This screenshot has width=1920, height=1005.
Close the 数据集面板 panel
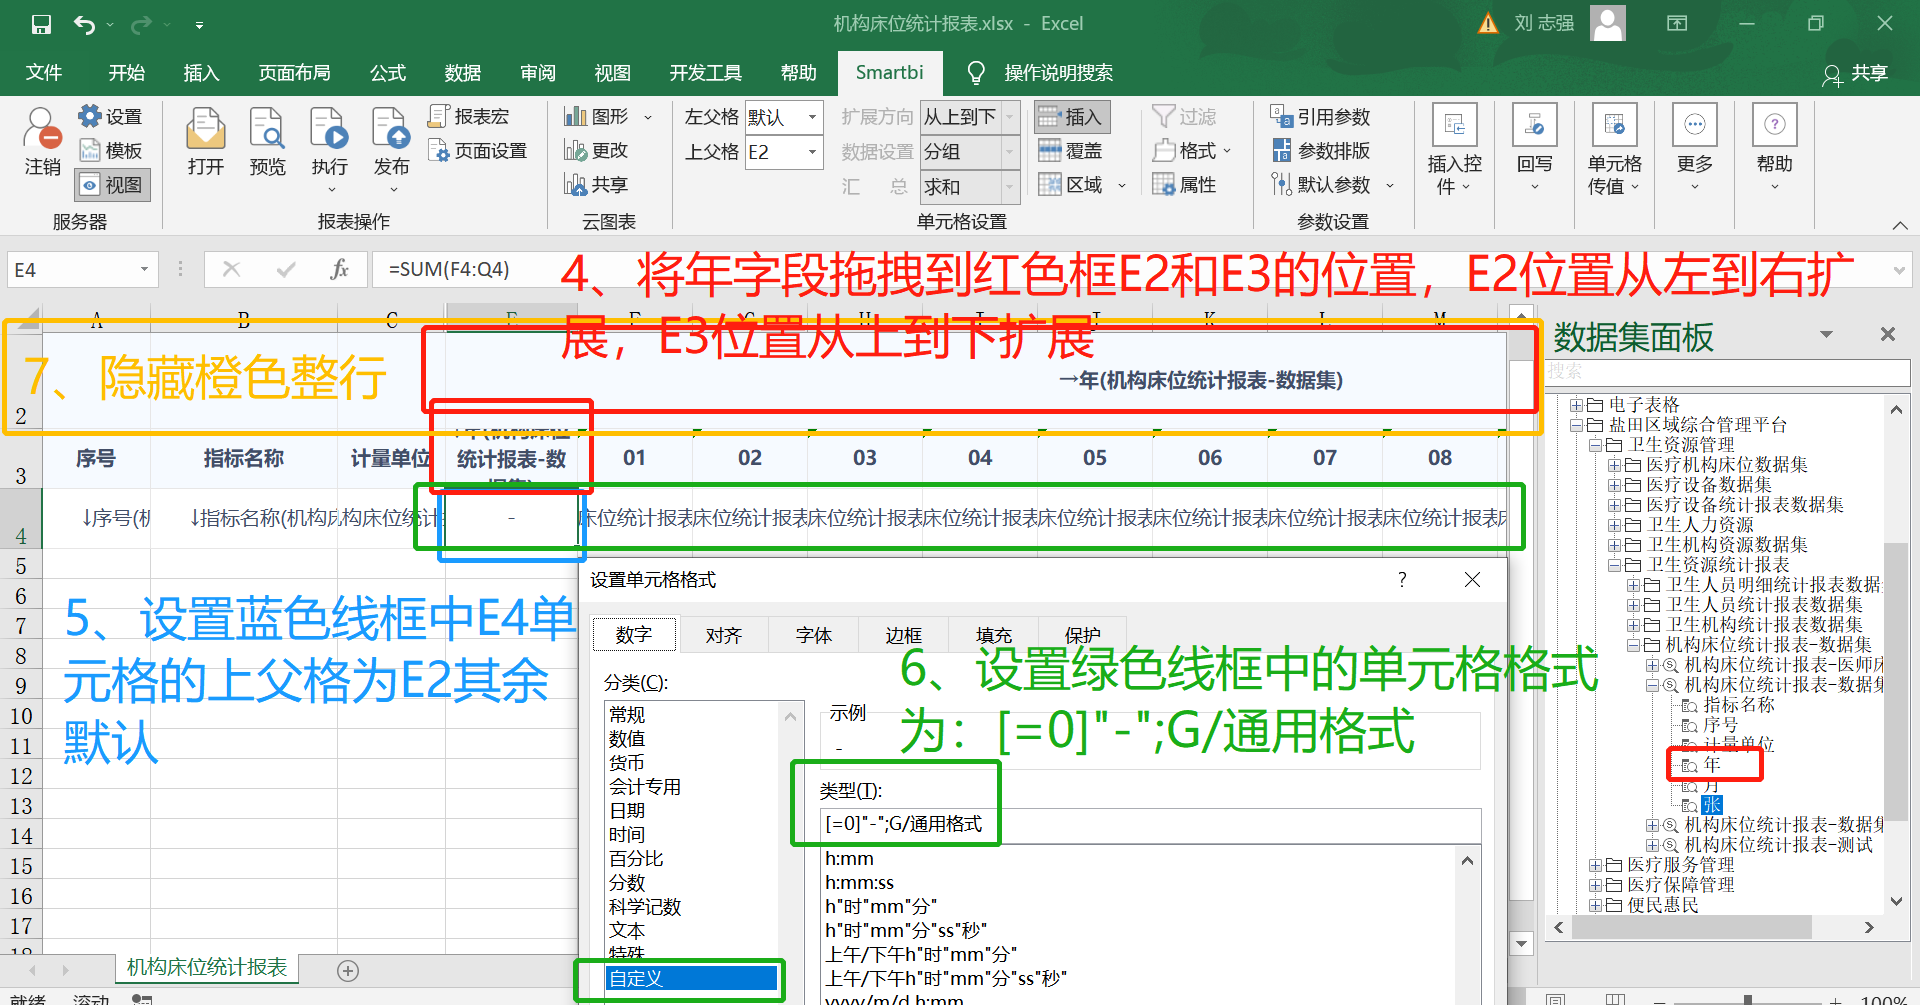[x=1887, y=334]
